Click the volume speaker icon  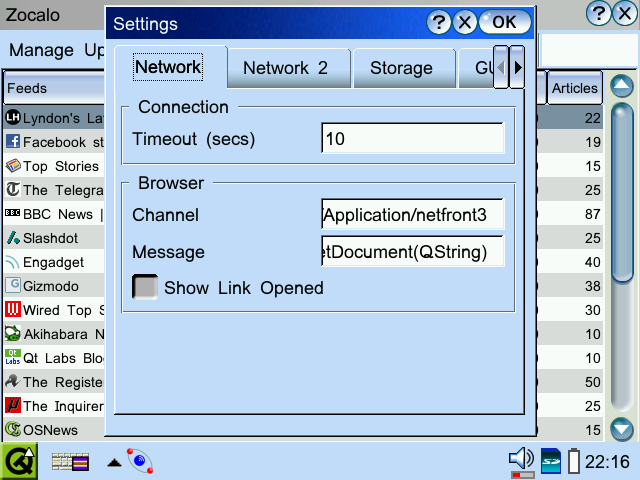[x=521, y=460]
